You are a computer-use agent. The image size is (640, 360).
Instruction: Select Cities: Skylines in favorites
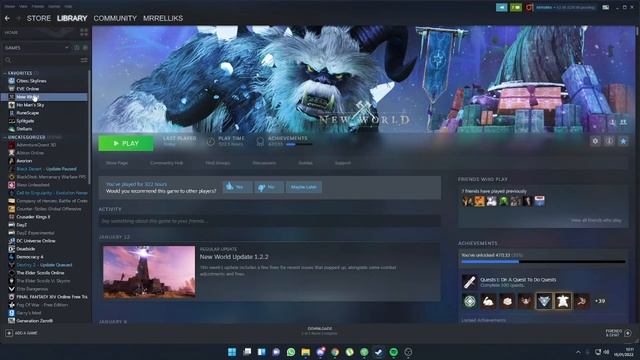coord(31,81)
